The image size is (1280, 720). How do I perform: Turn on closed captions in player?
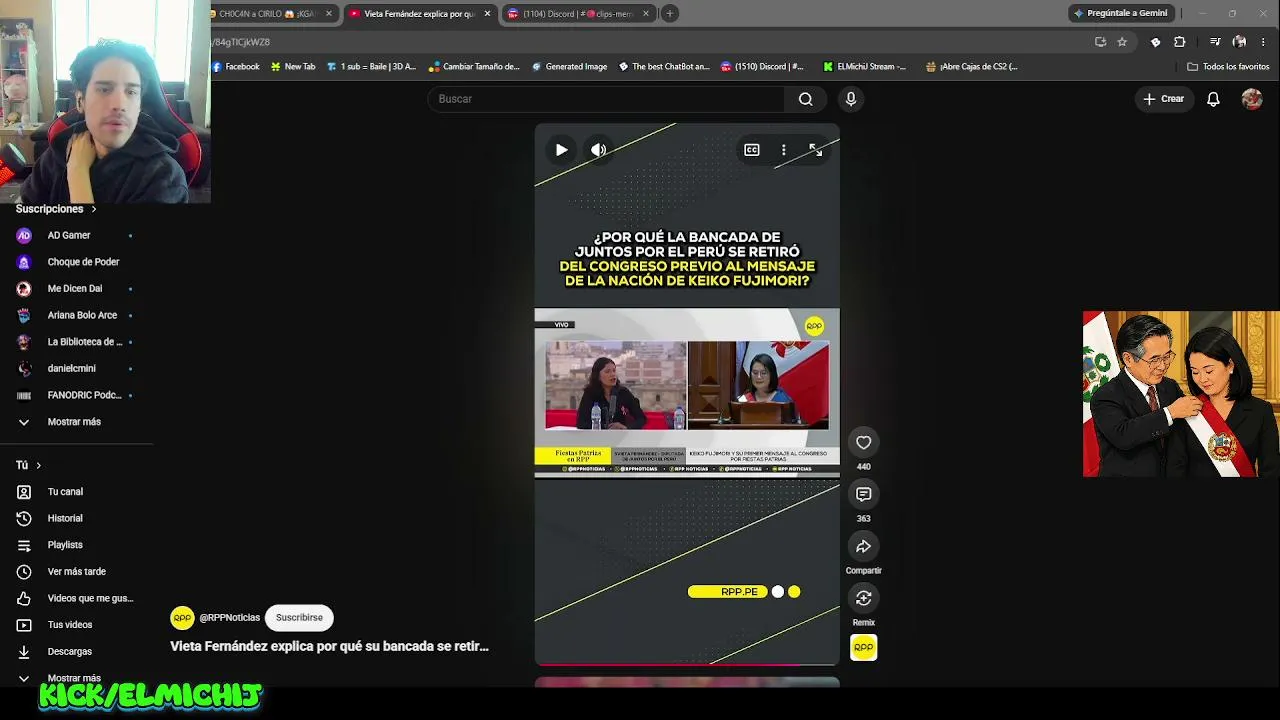click(752, 150)
